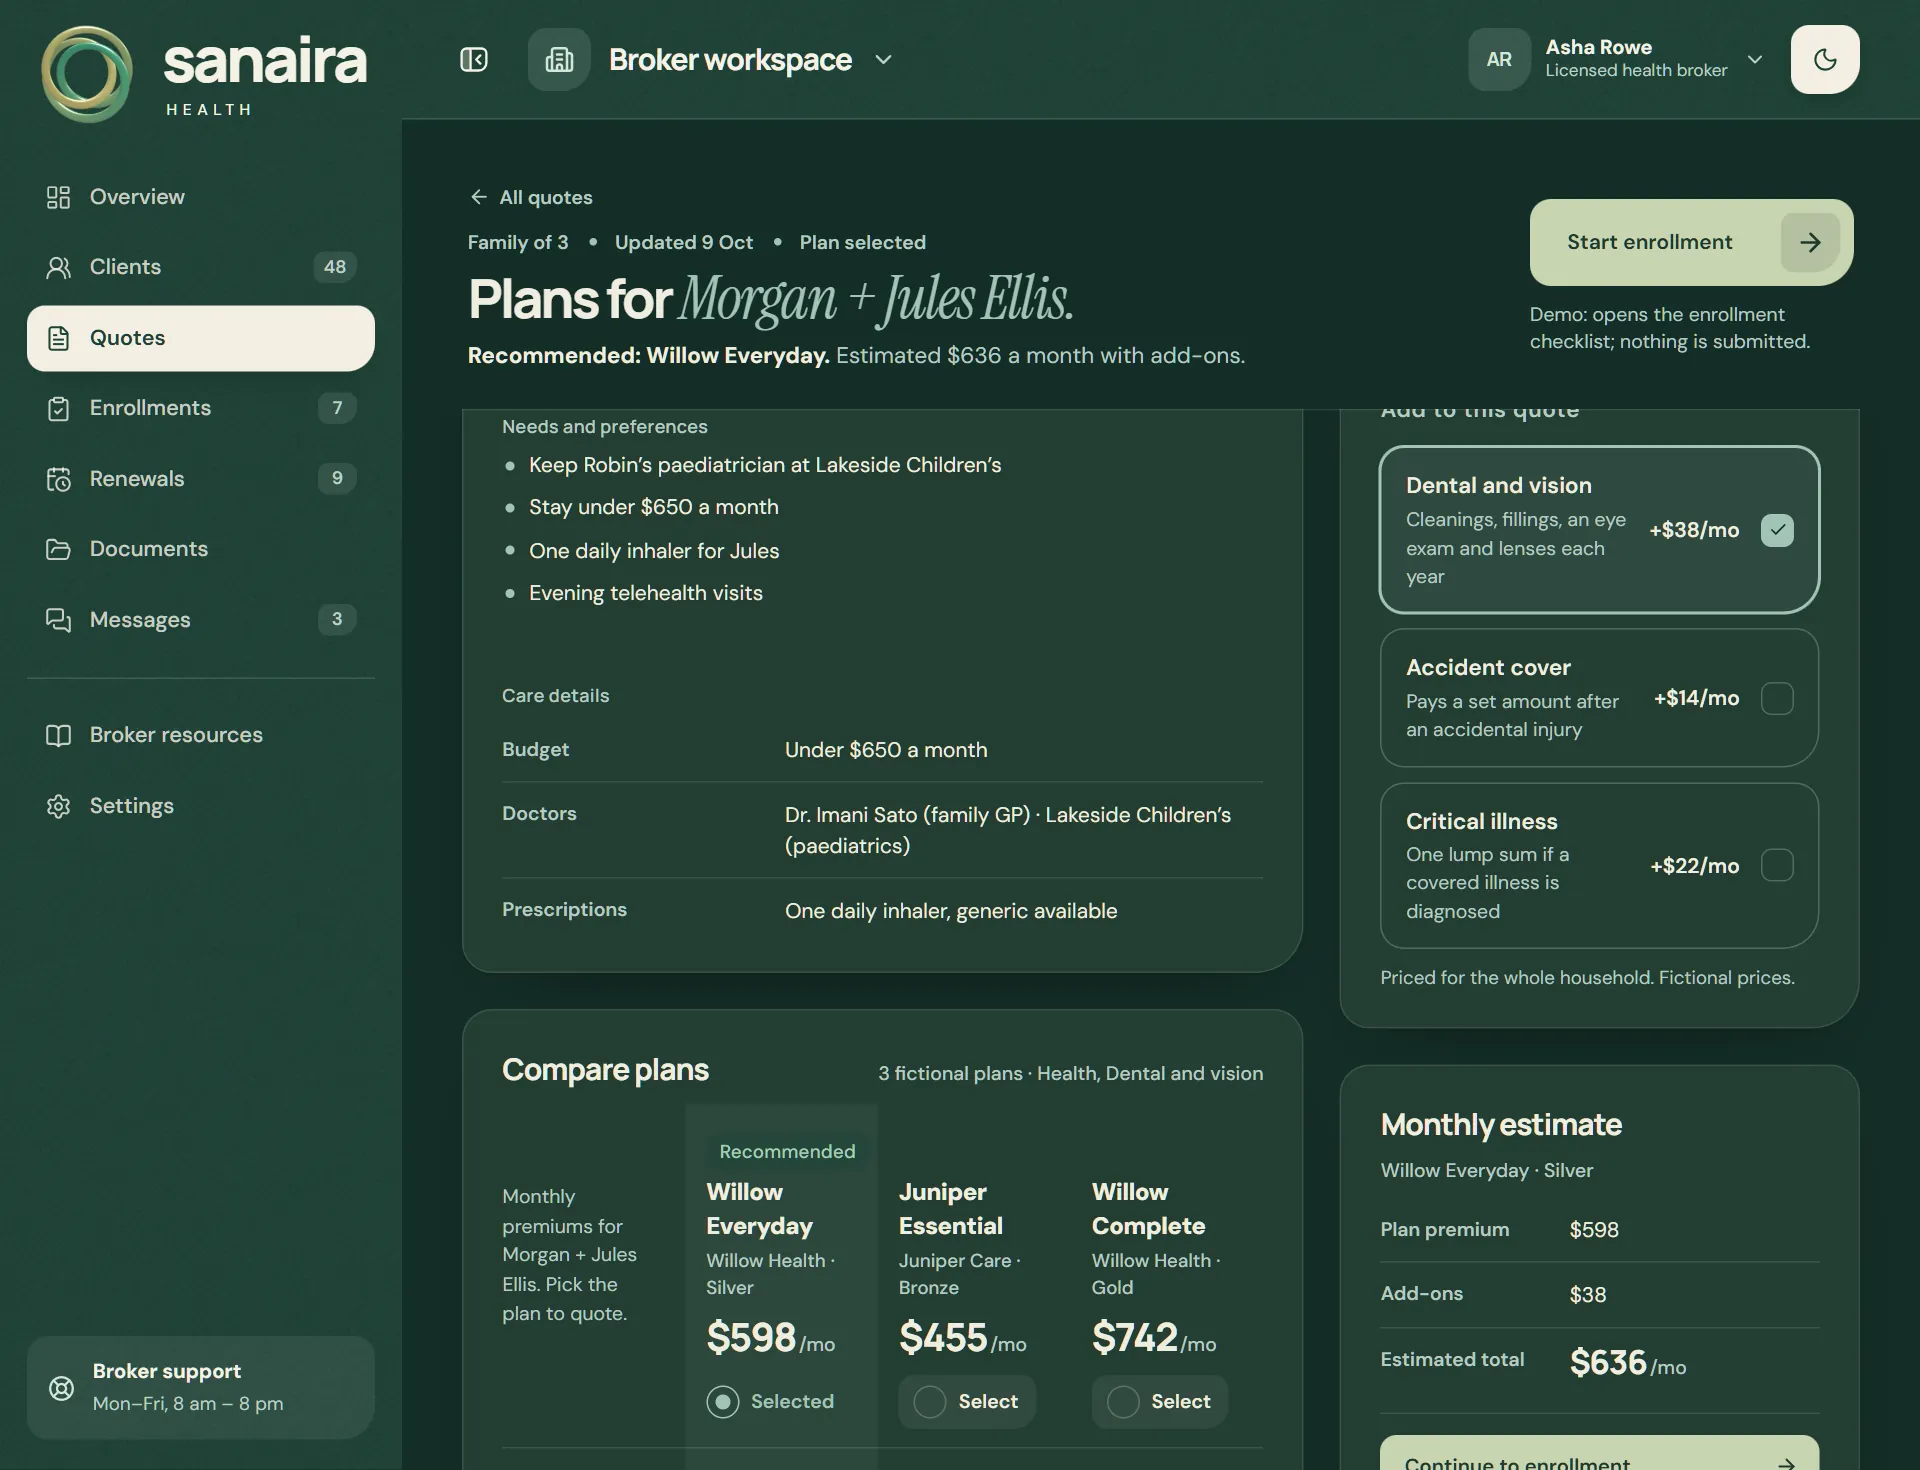The height and width of the screenshot is (1470, 1920).
Task: Click the Prescriptions value text
Action: point(951,912)
